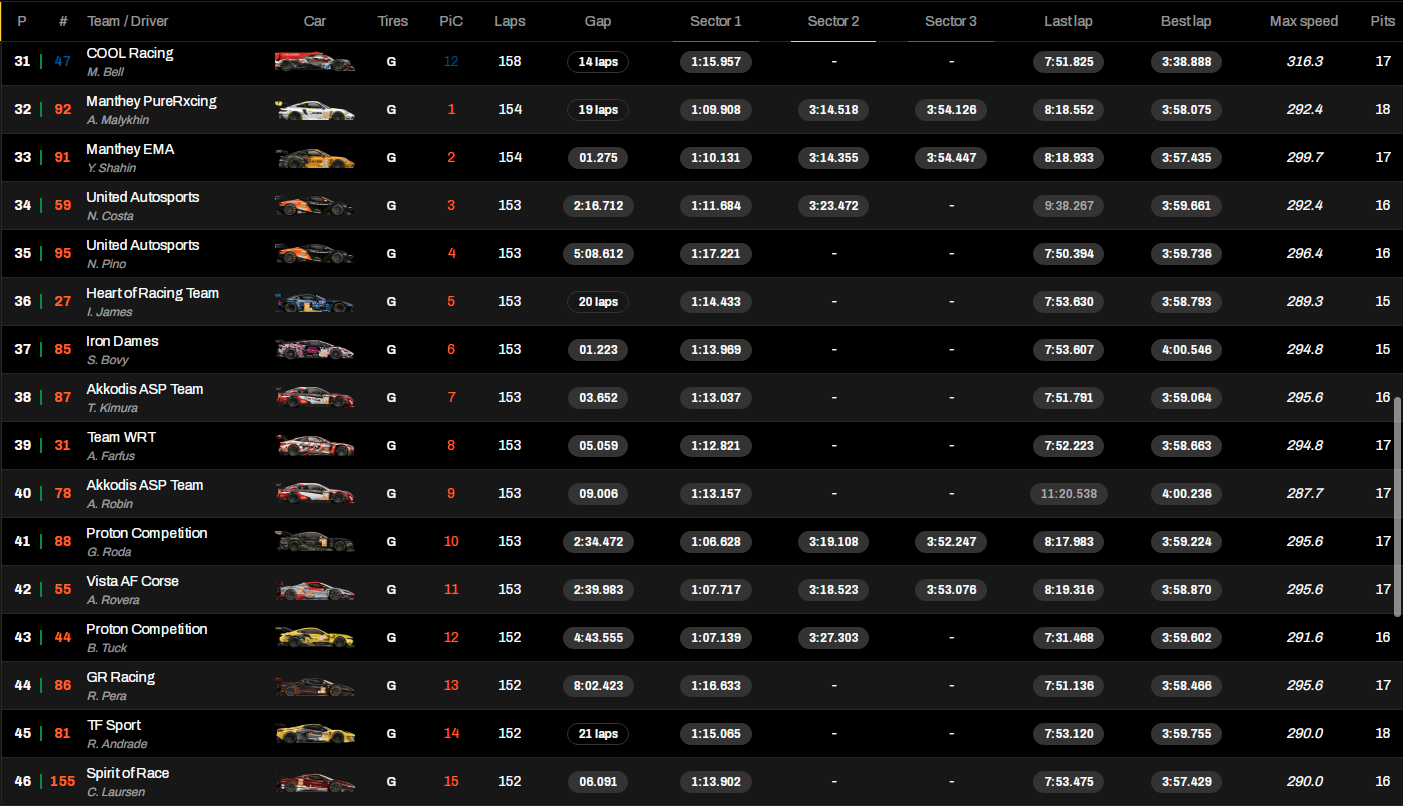The width and height of the screenshot is (1403, 806).
Task: Select the Sector 2 column tab
Action: pos(833,21)
